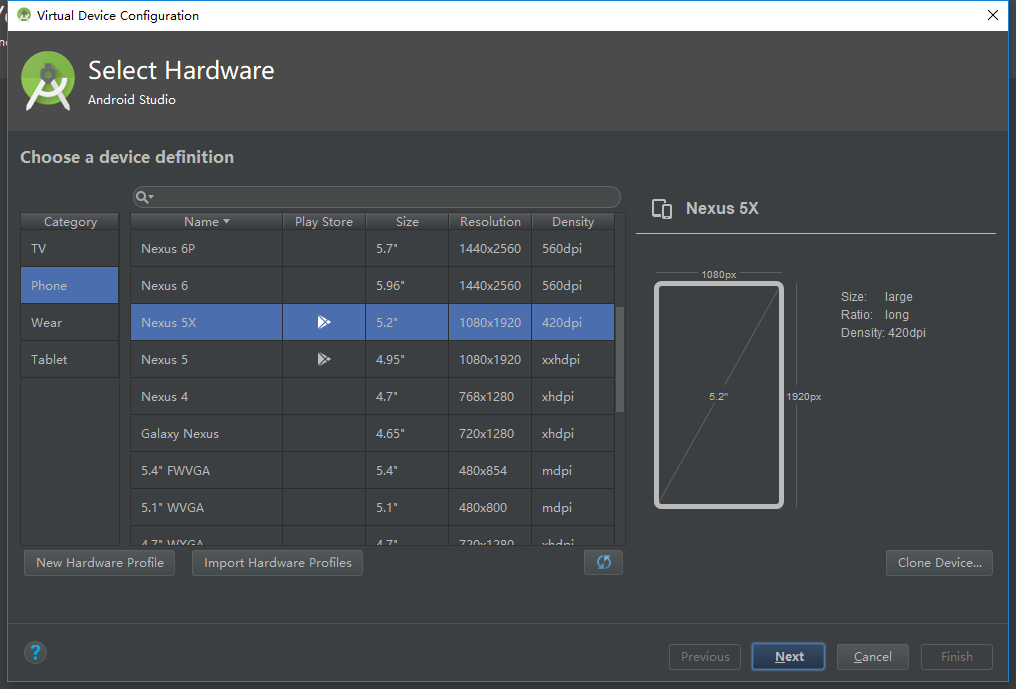This screenshot has width=1016, height=689.
Task: Click the 480x800 resolution cell
Action: 490,507
